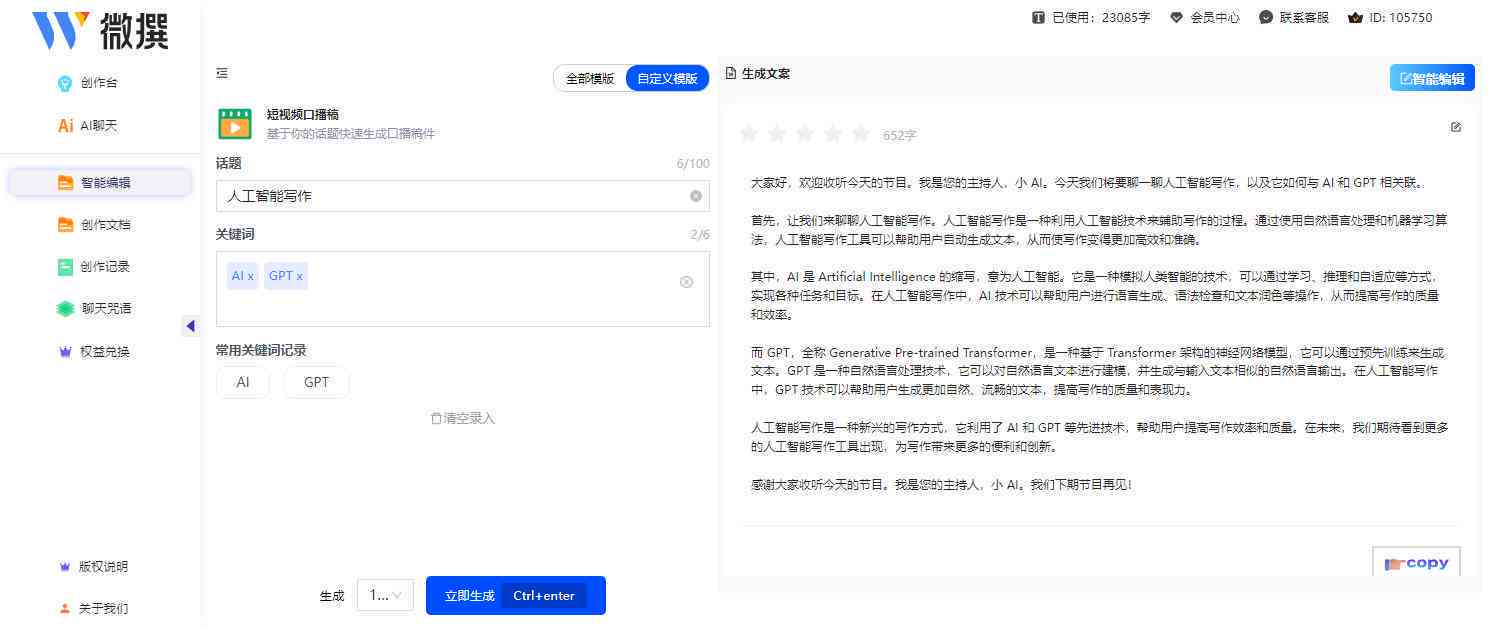The height and width of the screenshot is (630, 1490).
Task: Open 创作台 in the sidebar
Action: pos(88,83)
